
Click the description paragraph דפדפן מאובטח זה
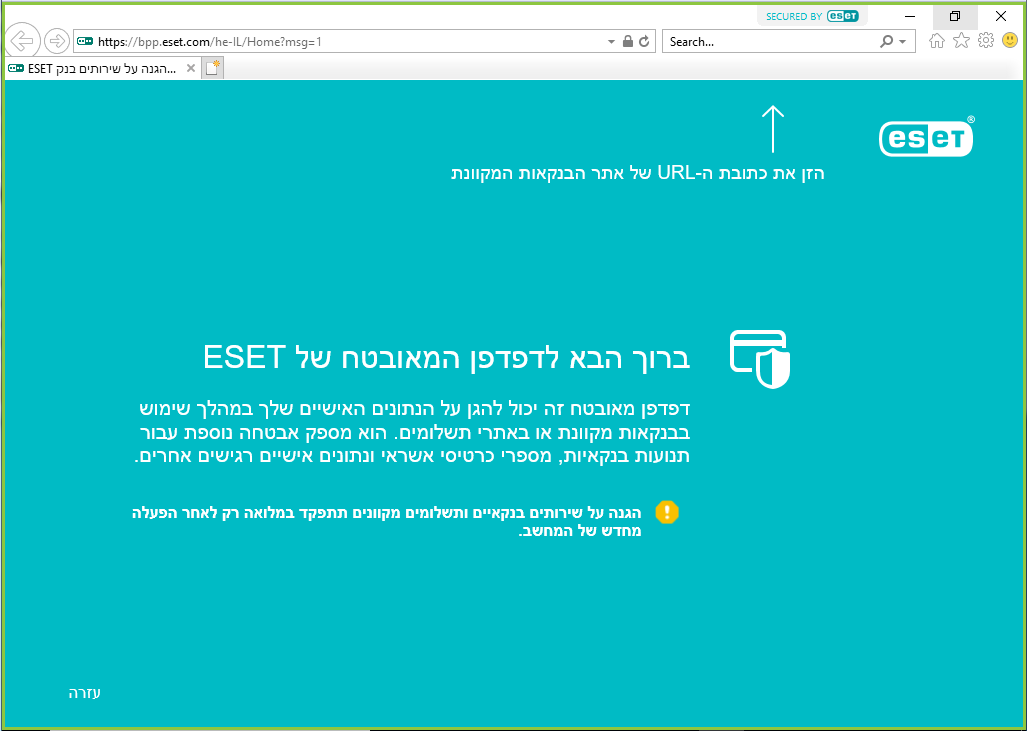click(x=413, y=432)
